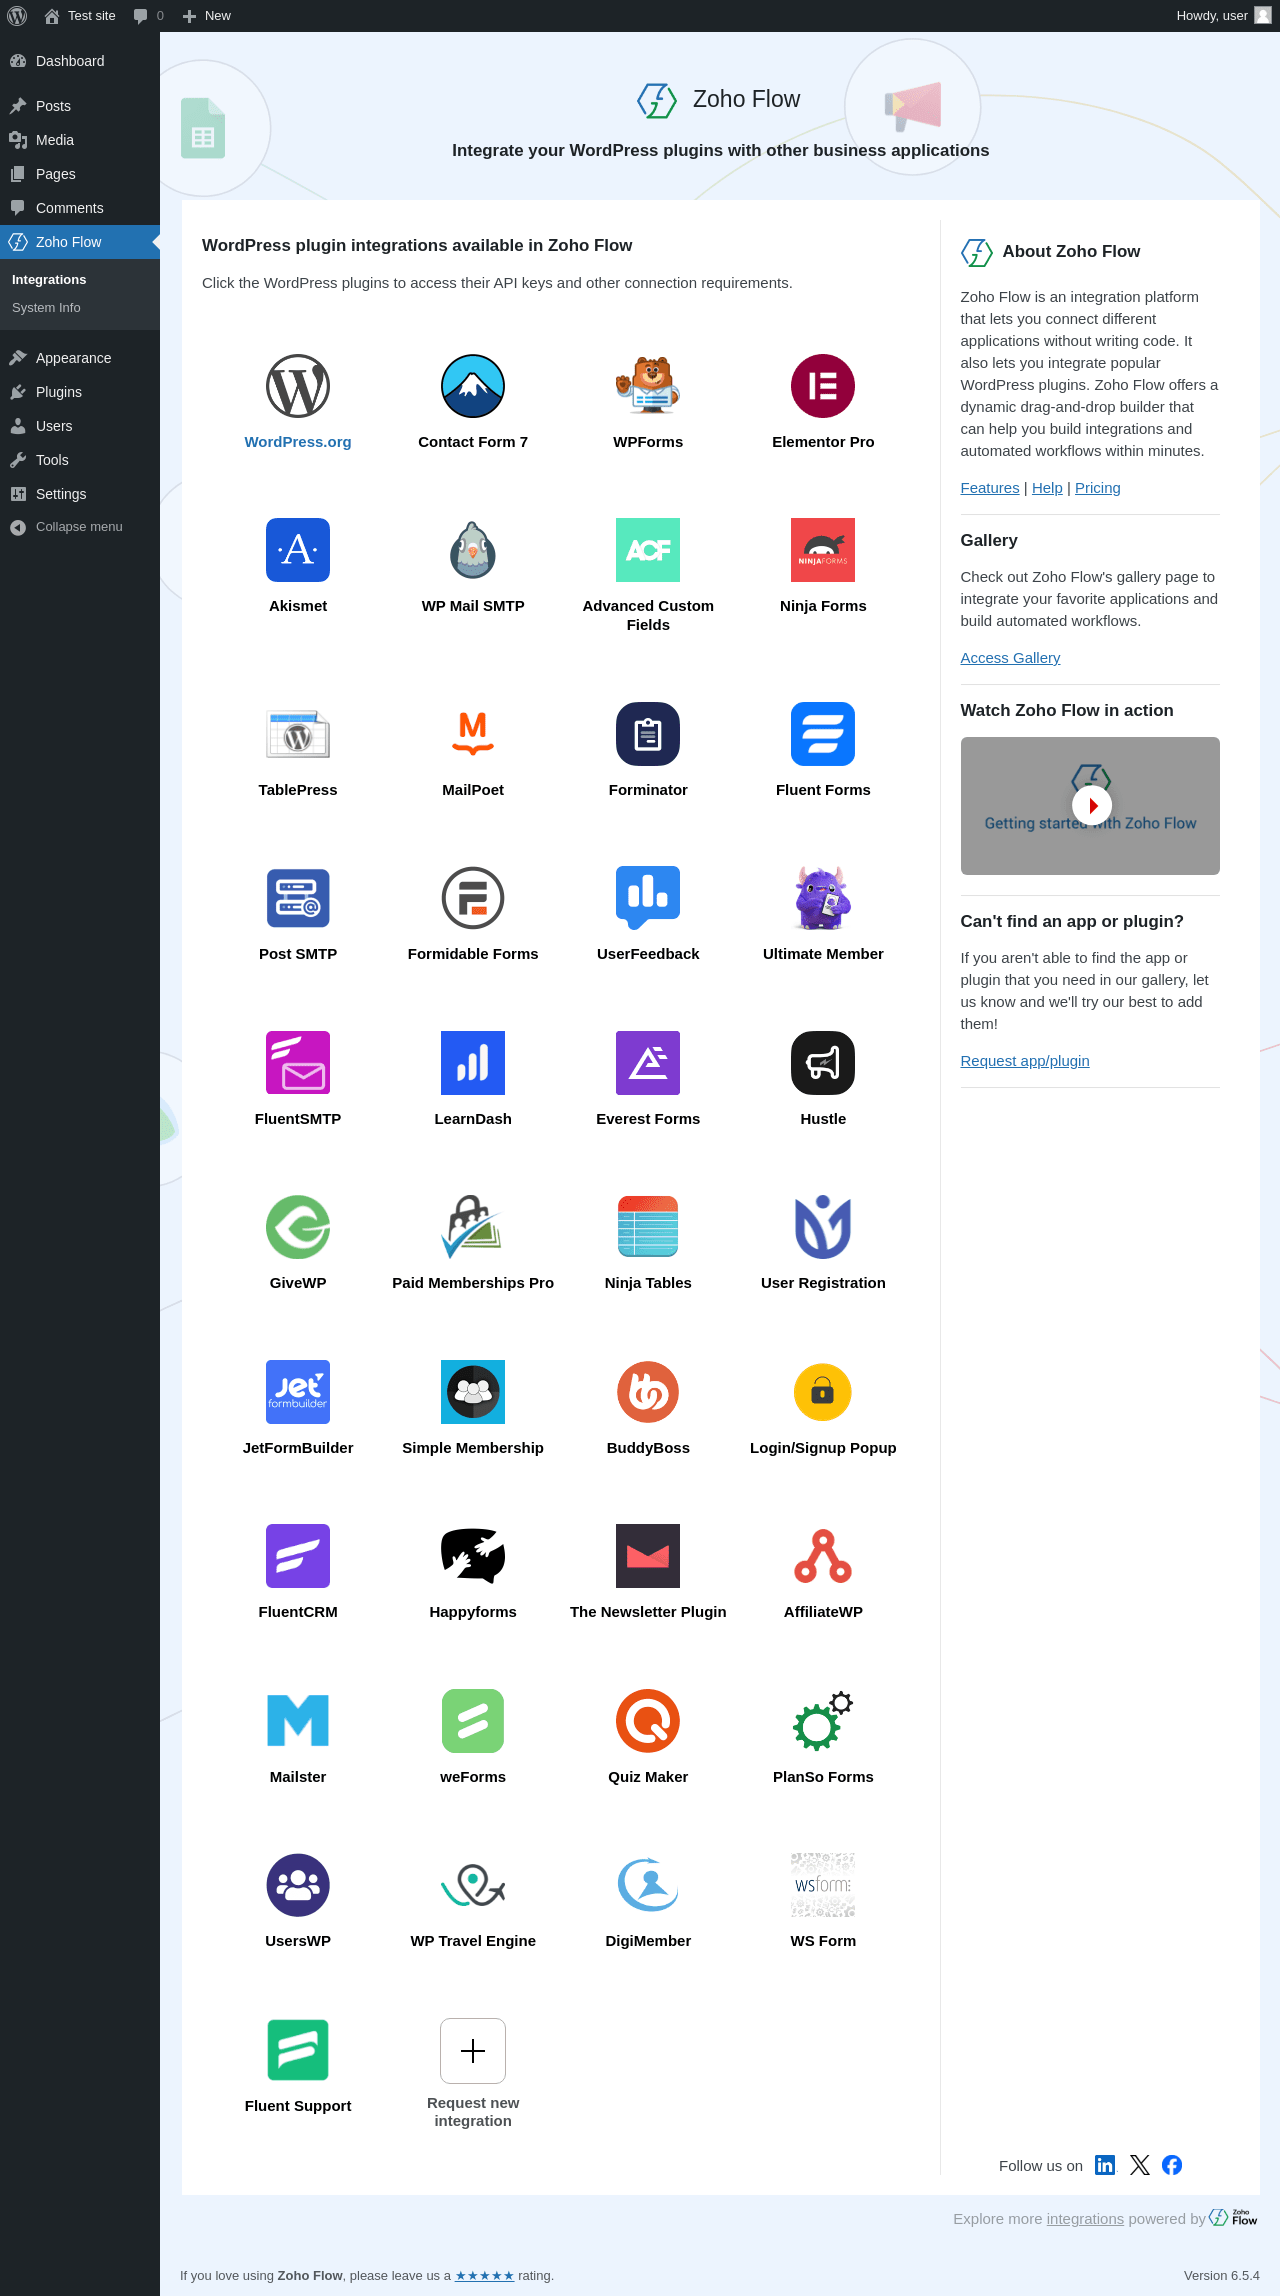Open the Zoho Flow X profile icon

1140,2165
